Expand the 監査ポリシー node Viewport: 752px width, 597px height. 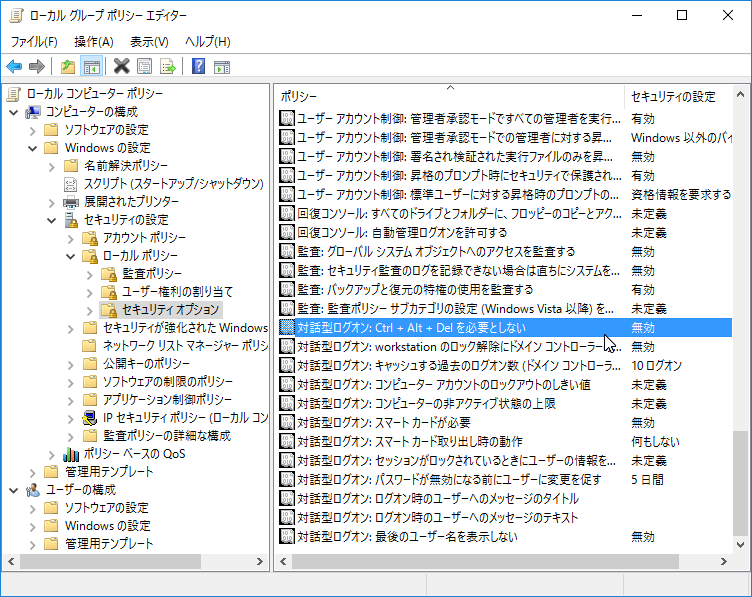point(90,275)
